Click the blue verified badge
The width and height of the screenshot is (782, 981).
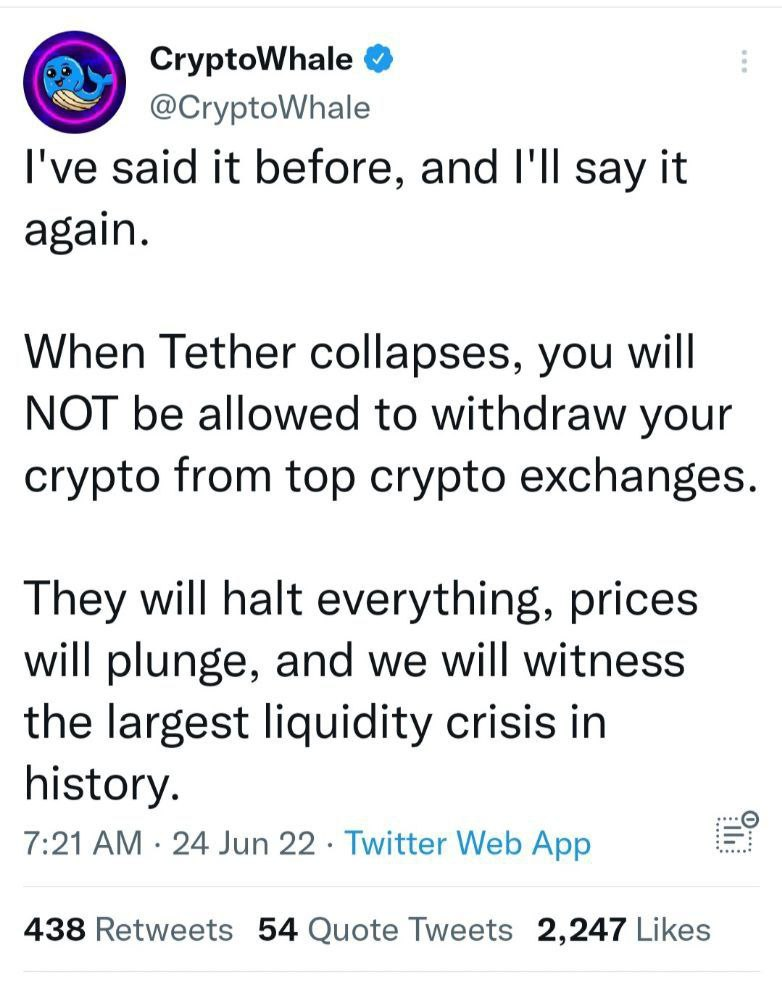(376, 61)
